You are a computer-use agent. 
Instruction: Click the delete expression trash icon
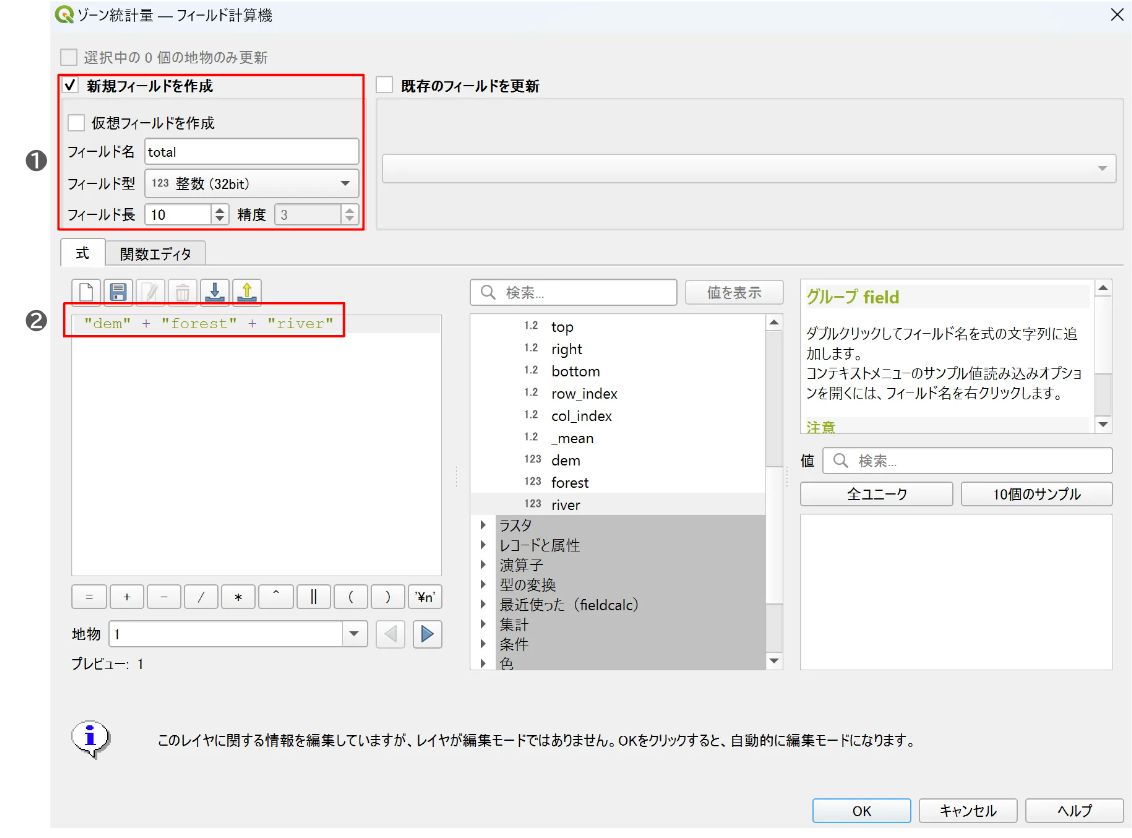click(183, 292)
